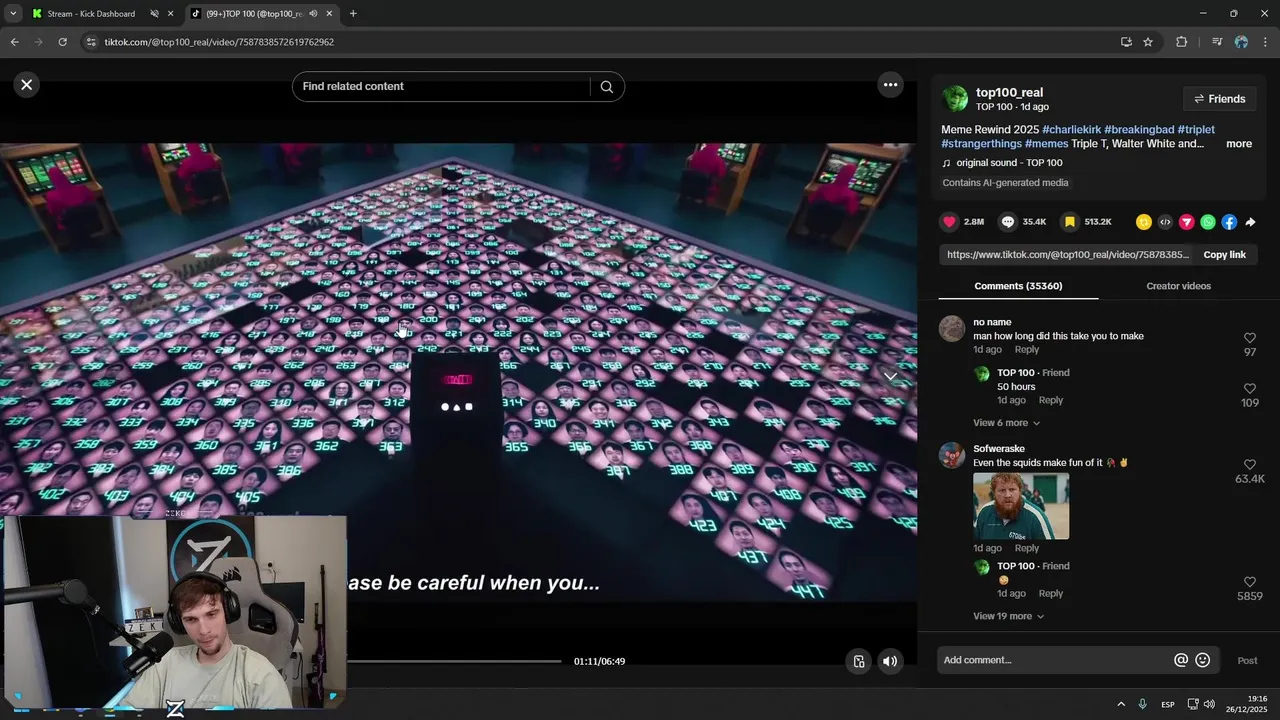
Task: Open the emoji picker in comment box
Action: pyautogui.click(x=1203, y=660)
